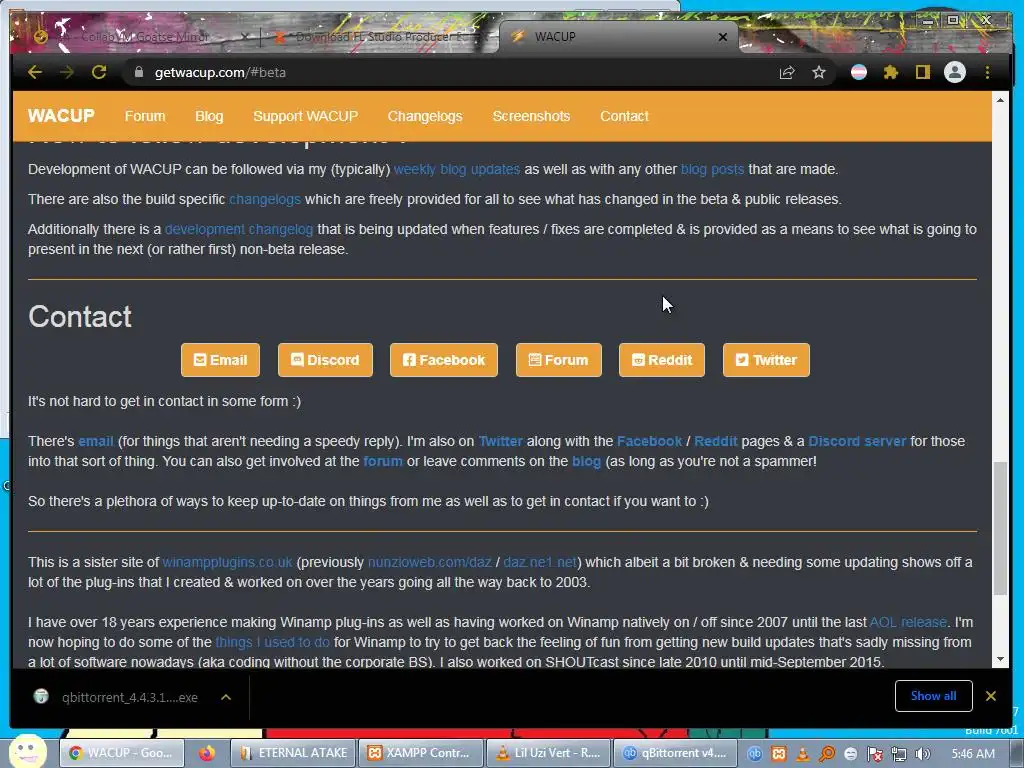Viewport: 1024px width, 768px height.
Task: Open the Chrome three-dot menu
Action: coord(987,72)
